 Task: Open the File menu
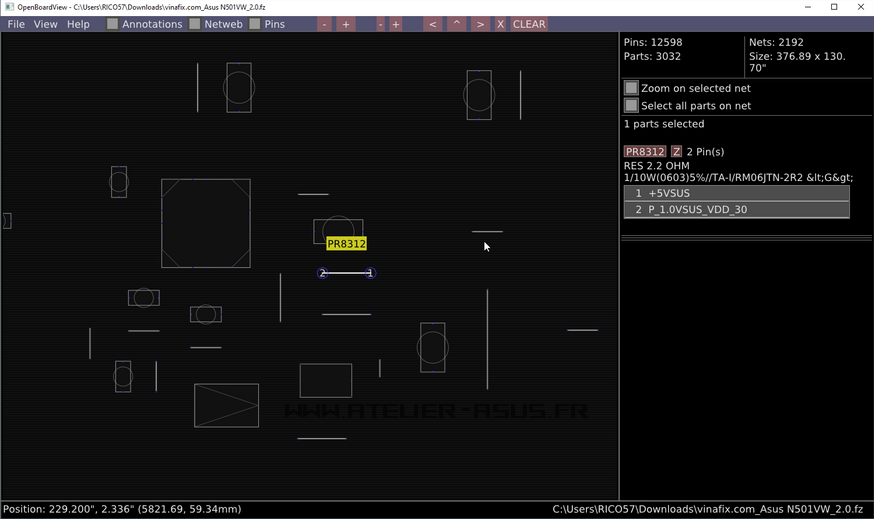[16, 24]
